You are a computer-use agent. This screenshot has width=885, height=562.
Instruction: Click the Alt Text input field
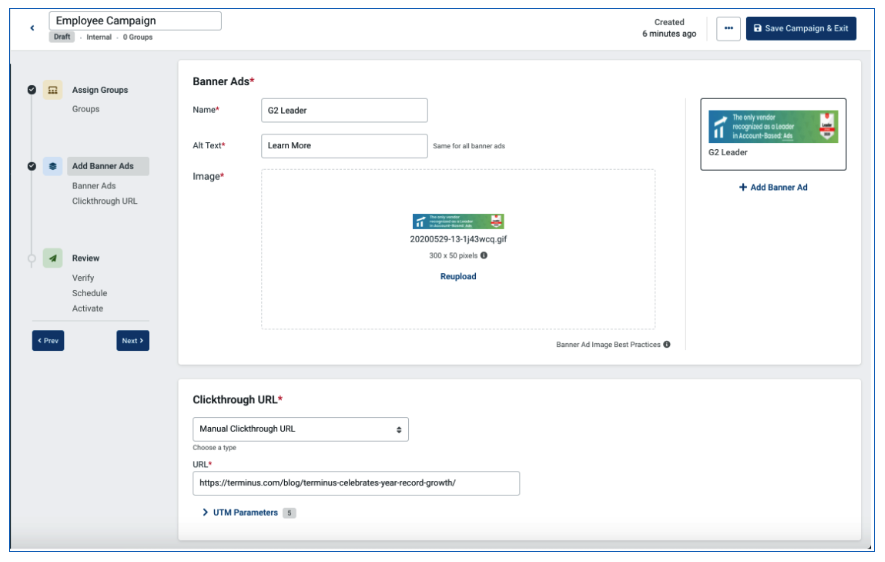[x=344, y=146]
